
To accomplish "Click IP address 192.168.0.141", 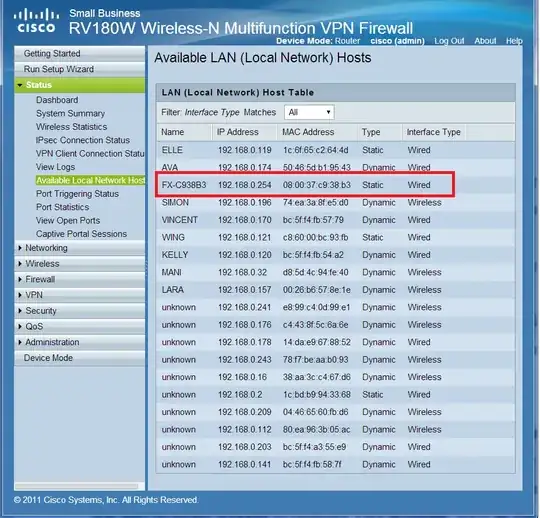I will click(245, 465).
